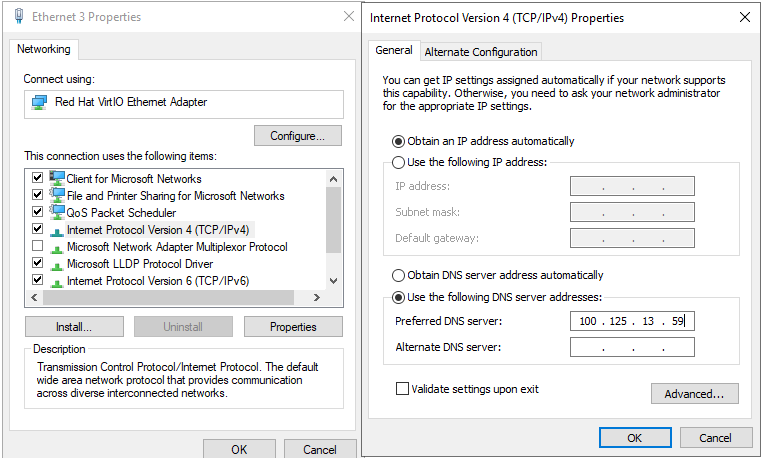Enable Microsoft Network Adapter Multiplexor Protocol checkbox
763x458 pixels.
click(x=38, y=247)
